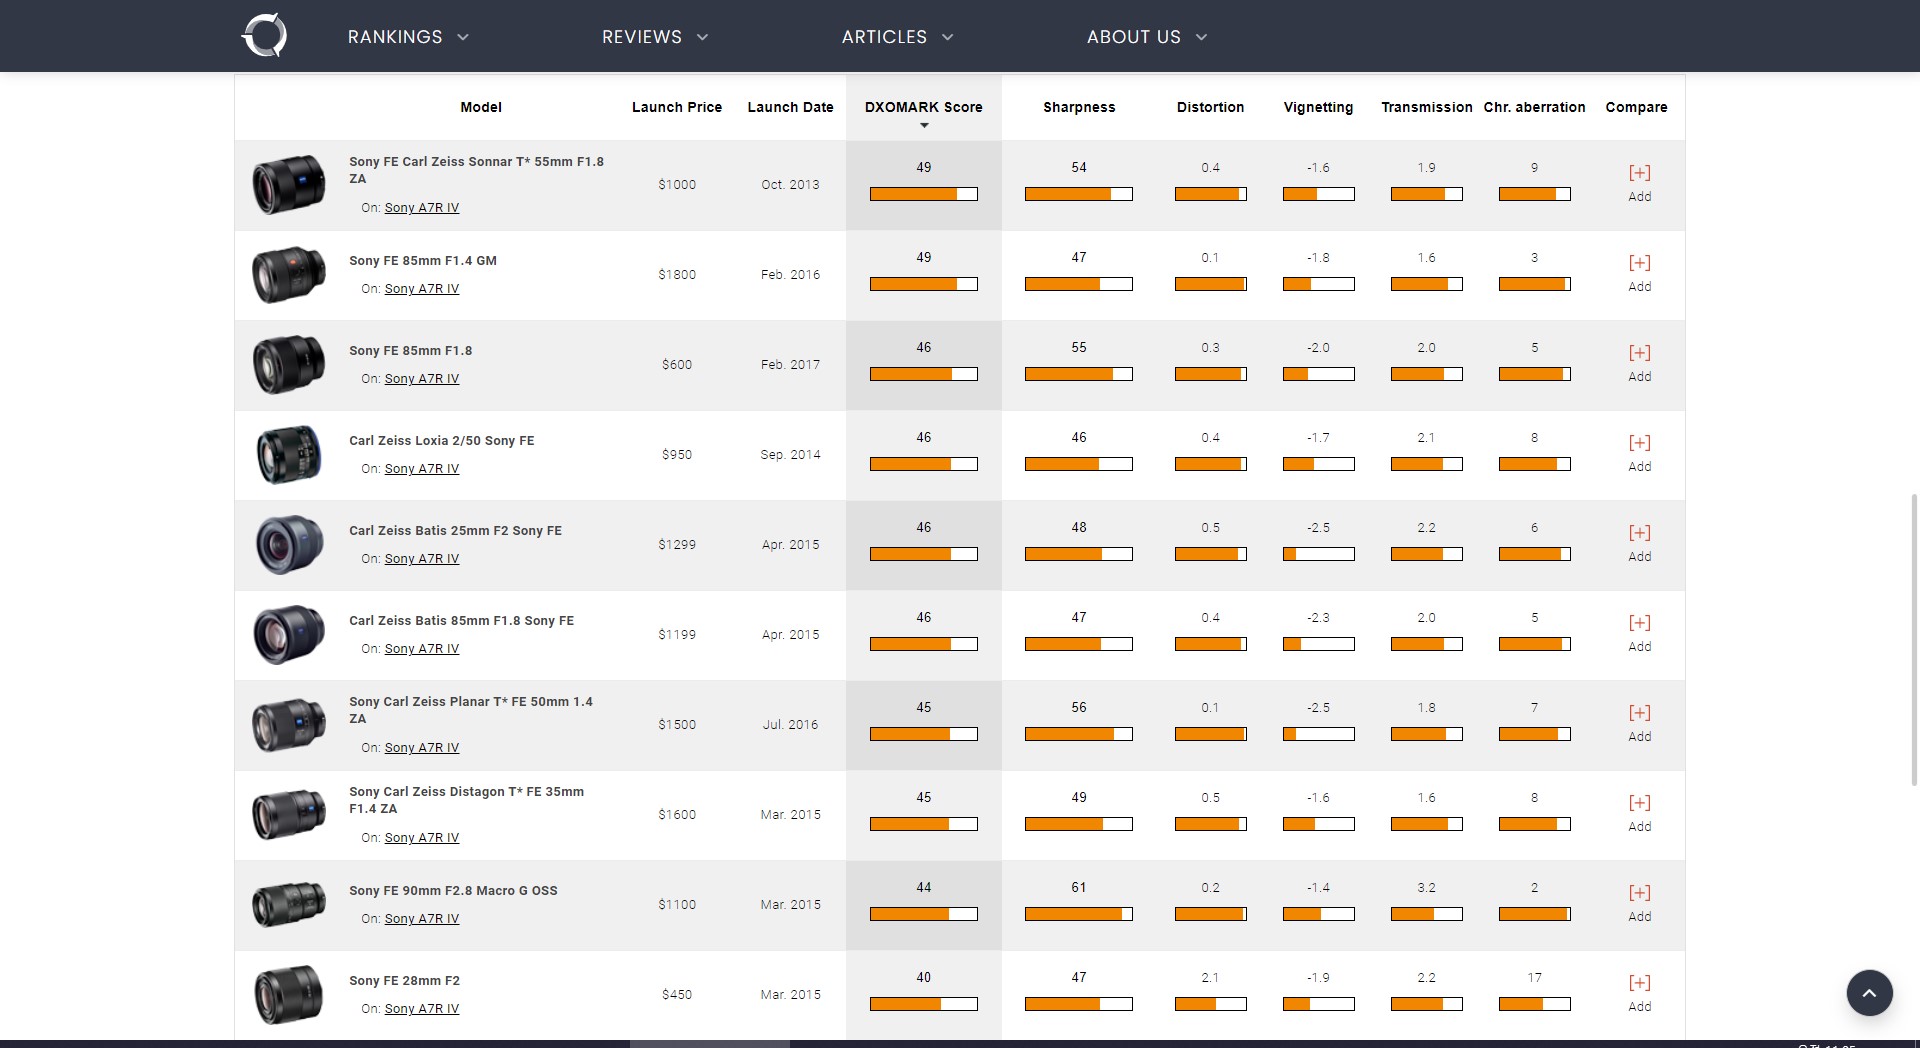Add Sony FE 90mm Macro to compare
This screenshot has width=1920, height=1048.
(1639, 903)
